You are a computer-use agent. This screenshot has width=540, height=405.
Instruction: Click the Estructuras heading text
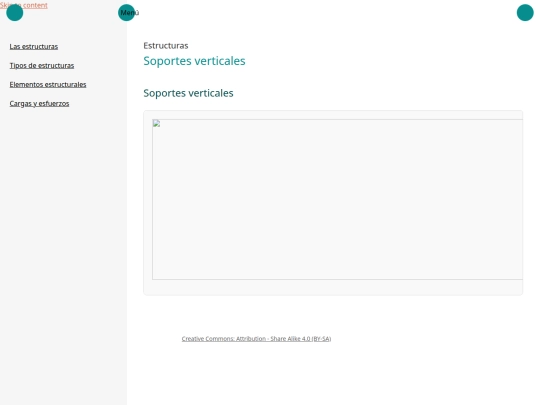166,45
